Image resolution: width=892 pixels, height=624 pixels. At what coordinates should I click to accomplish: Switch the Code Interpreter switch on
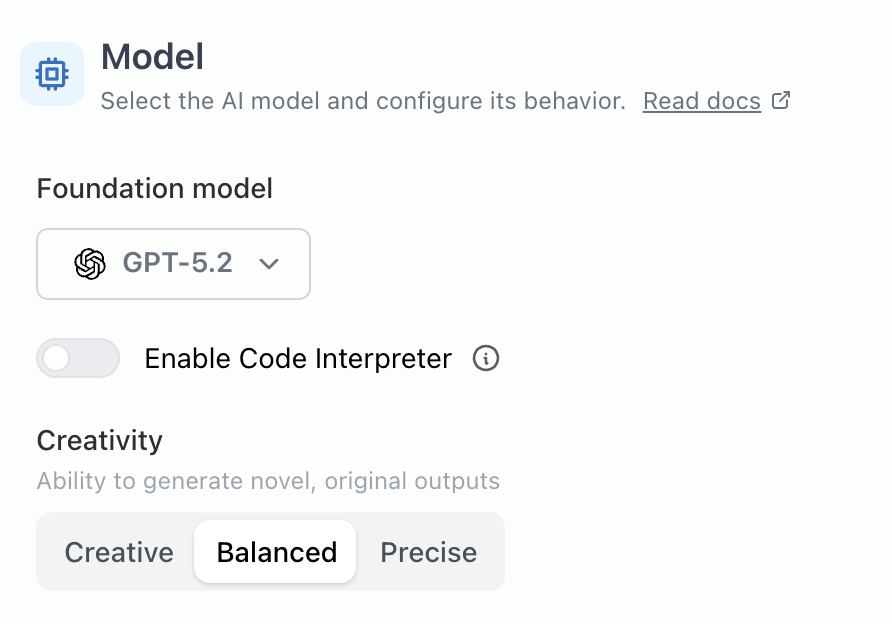(x=78, y=357)
